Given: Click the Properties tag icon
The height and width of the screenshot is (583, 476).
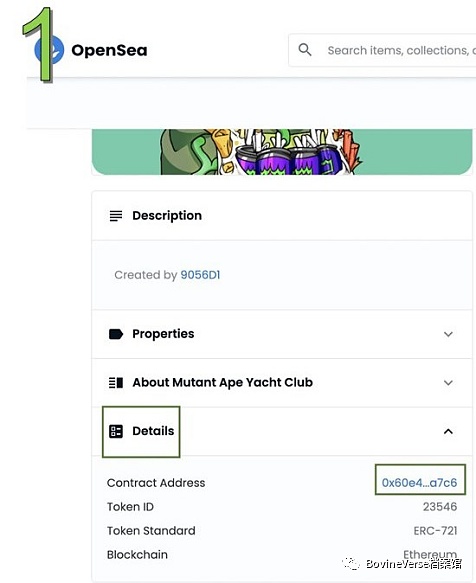Looking at the screenshot, I should pyautogui.click(x=116, y=334).
